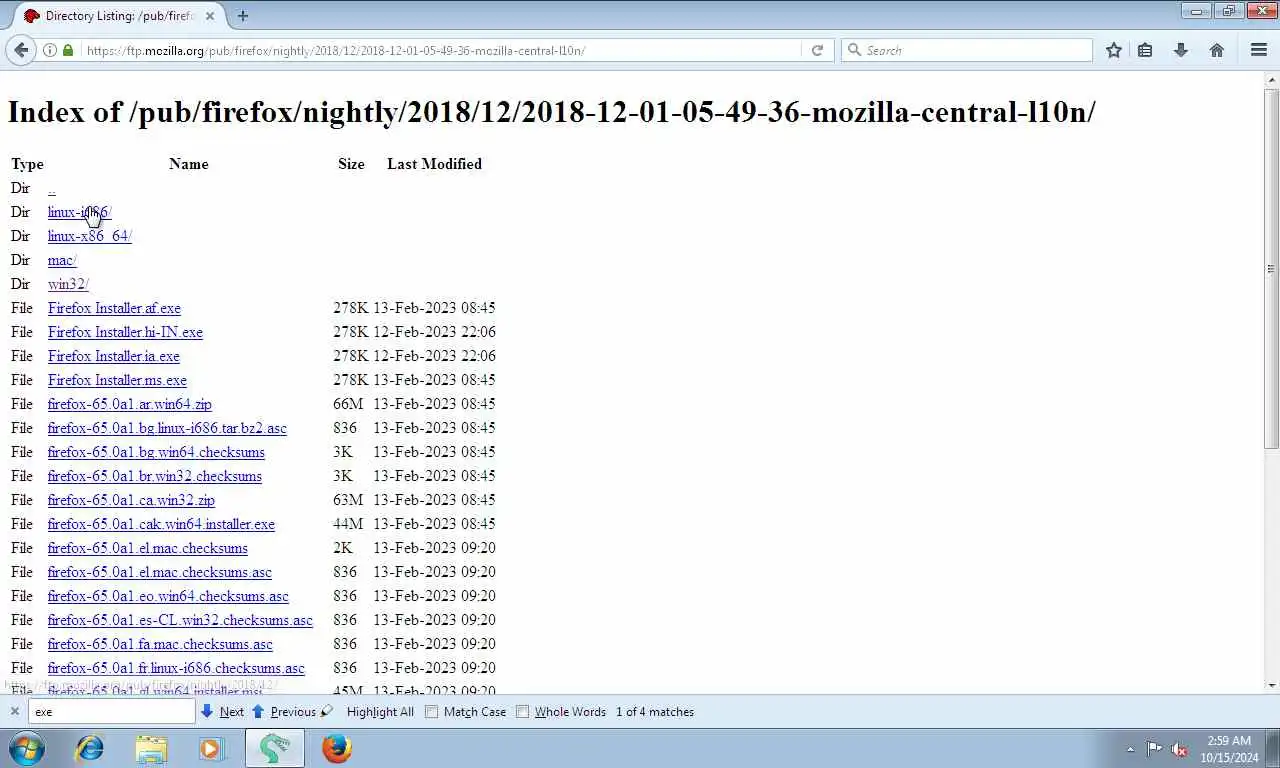Show hidden tray icons arrow

tap(1130, 749)
